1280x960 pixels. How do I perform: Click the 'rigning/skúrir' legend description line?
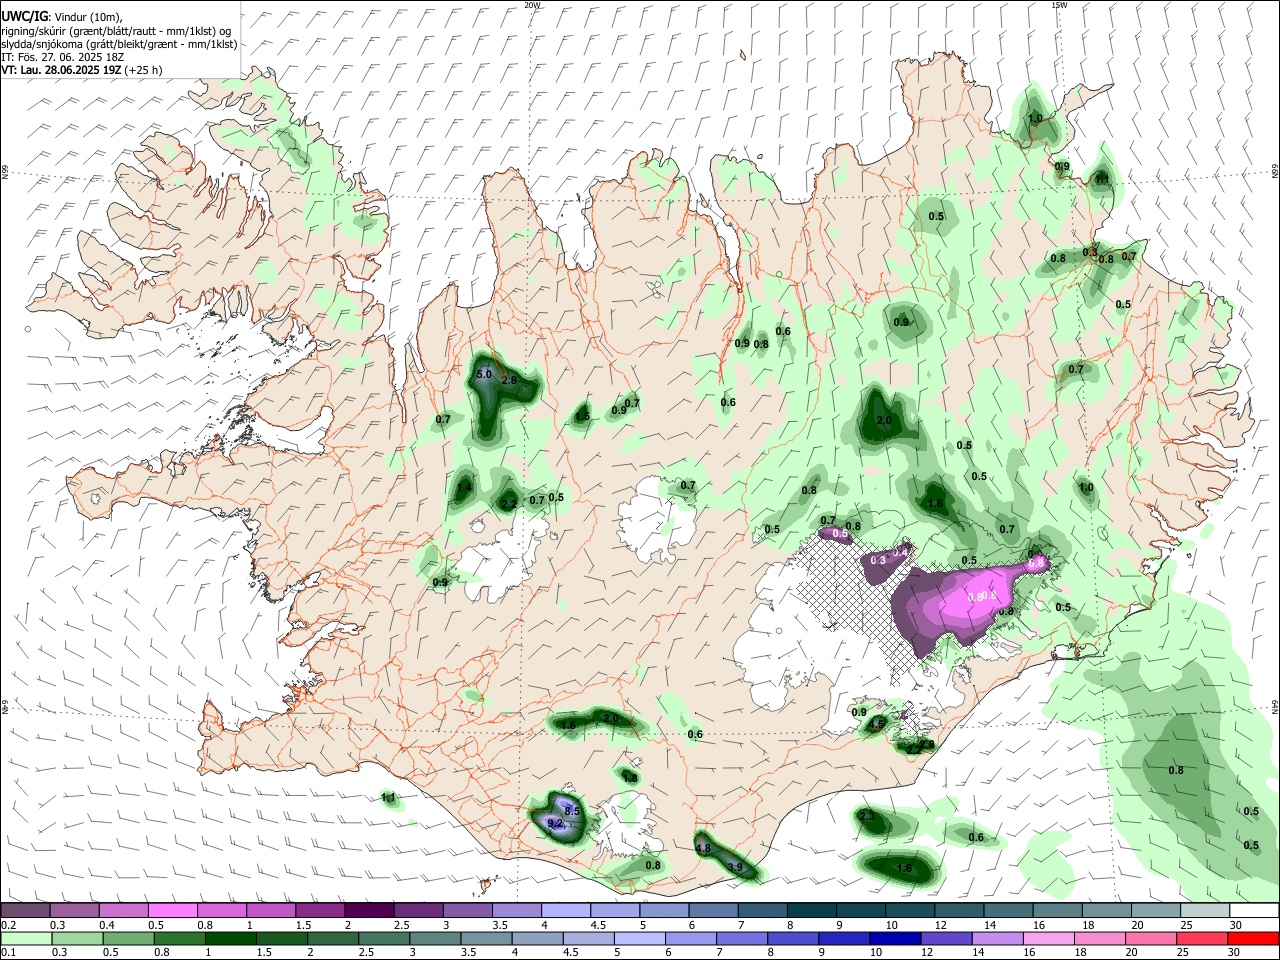116,30
